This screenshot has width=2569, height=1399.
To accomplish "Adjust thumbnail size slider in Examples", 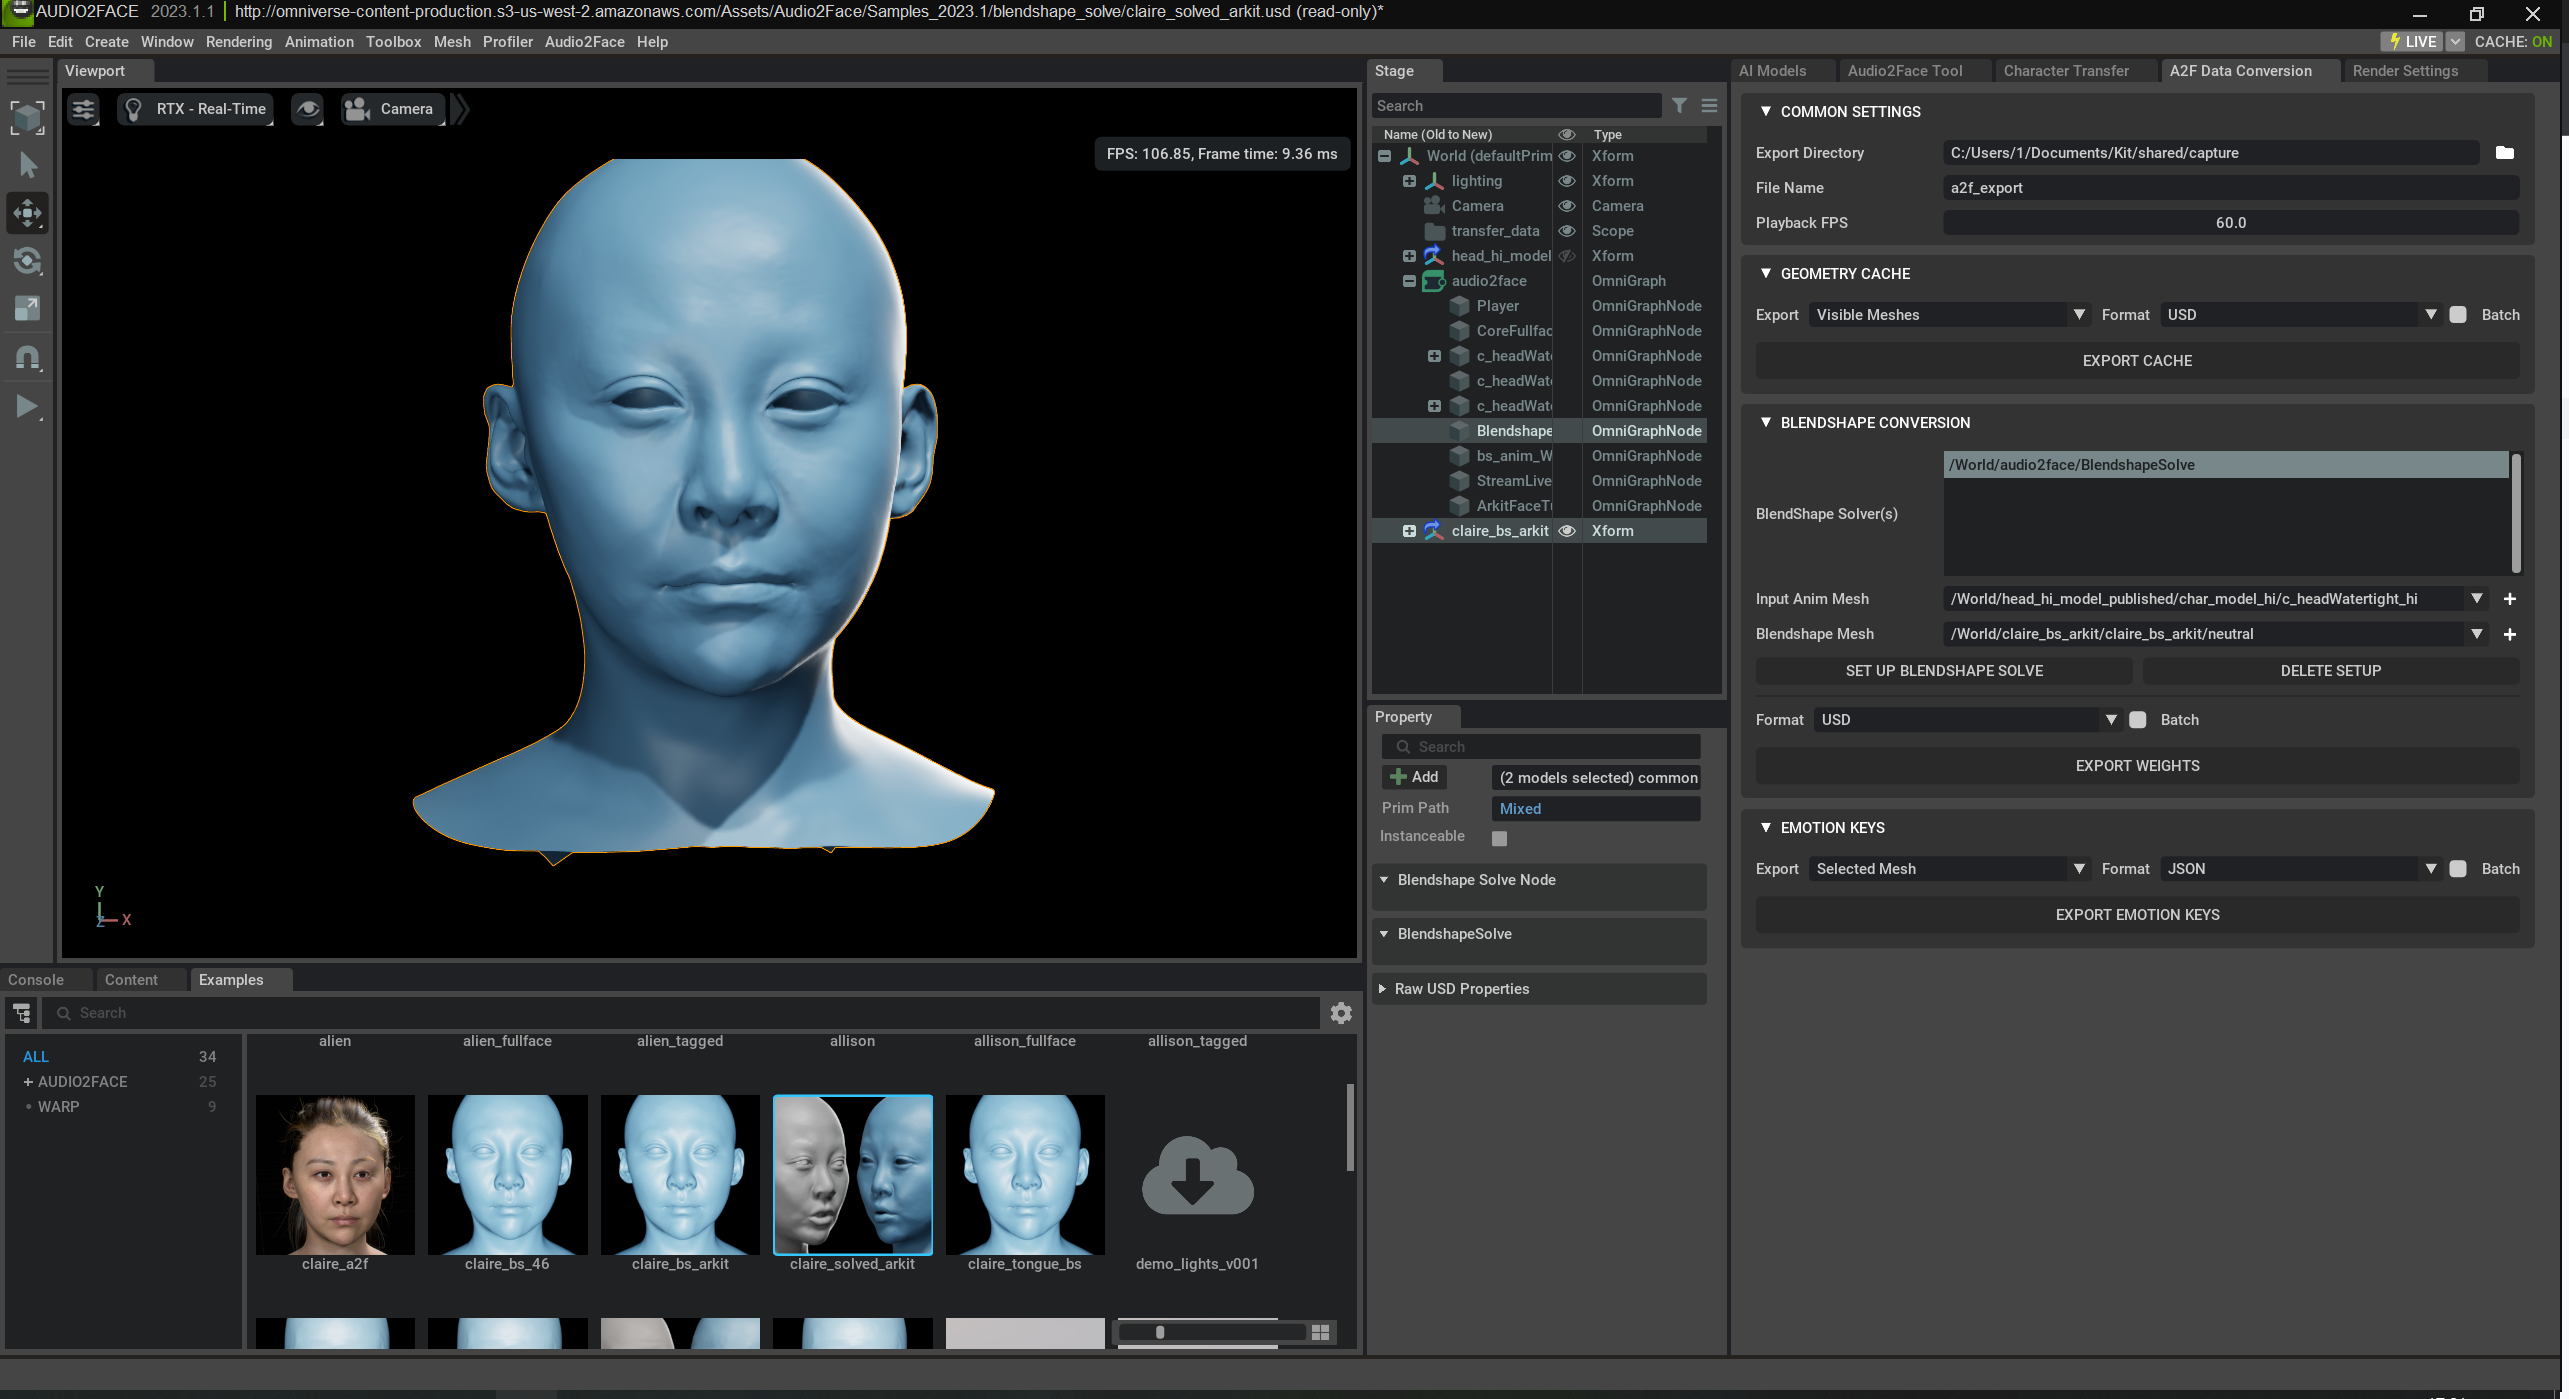I will coord(1160,1332).
